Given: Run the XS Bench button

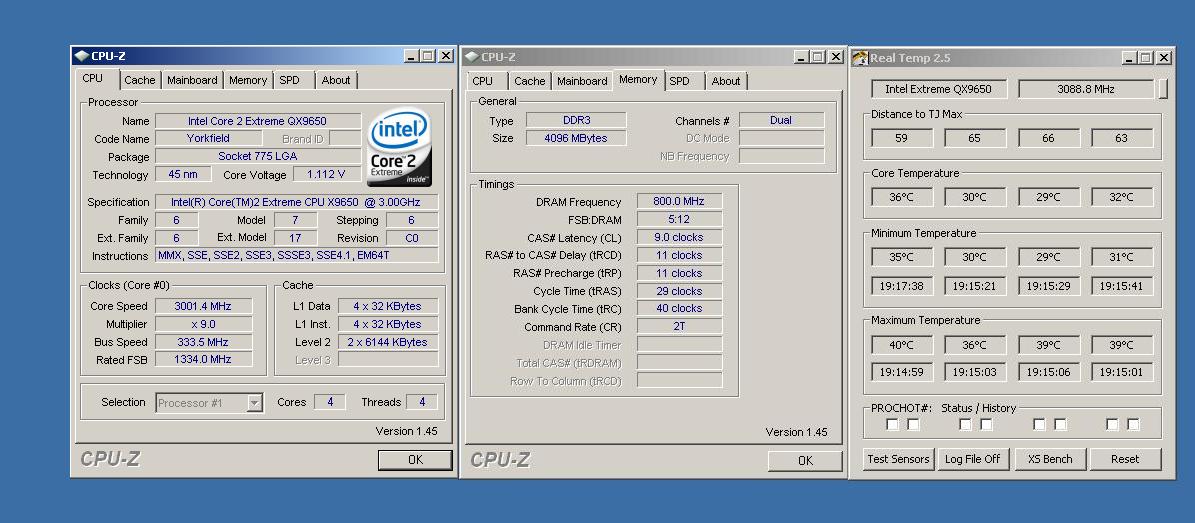Looking at the screenshot, I should (x=1050, y=459).
